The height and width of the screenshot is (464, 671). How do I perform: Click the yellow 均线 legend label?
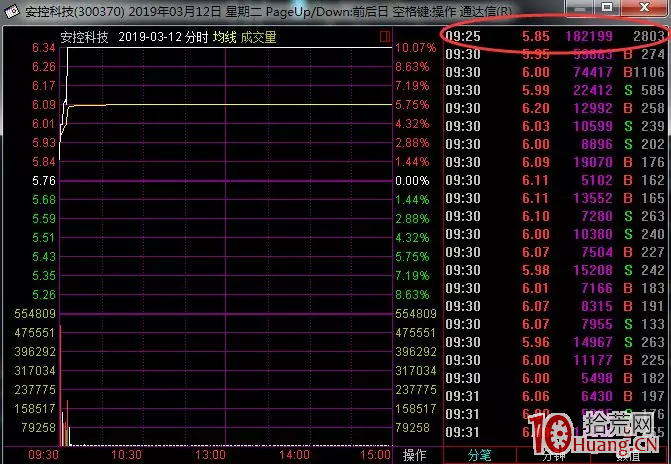[224, 37]
